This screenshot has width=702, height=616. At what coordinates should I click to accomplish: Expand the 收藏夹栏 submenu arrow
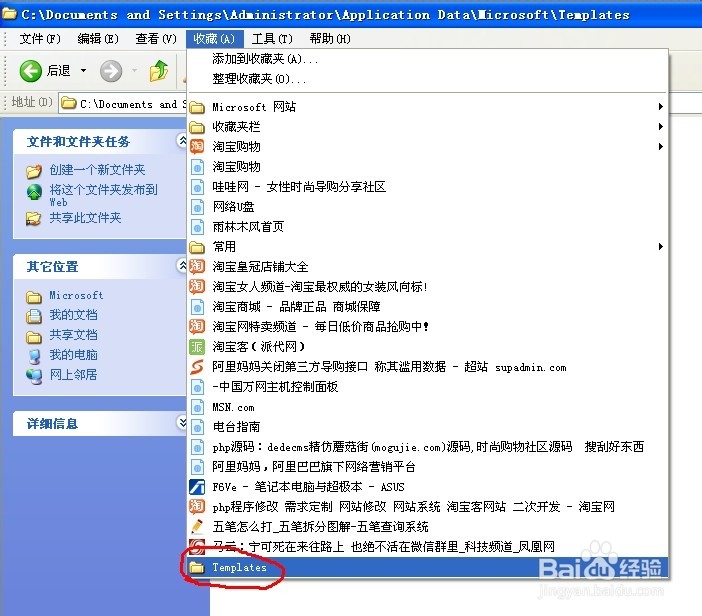(x=660, y=127)
